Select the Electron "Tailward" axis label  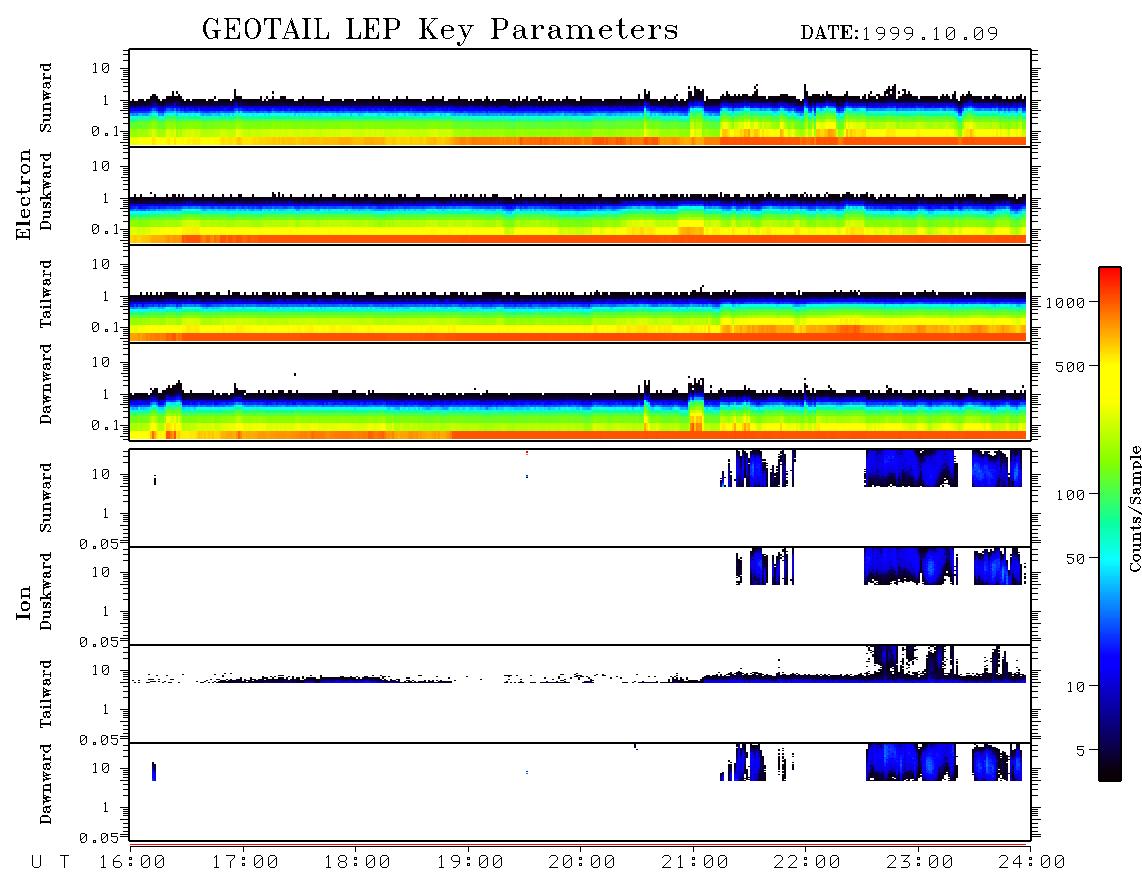(x=46, y=293)
